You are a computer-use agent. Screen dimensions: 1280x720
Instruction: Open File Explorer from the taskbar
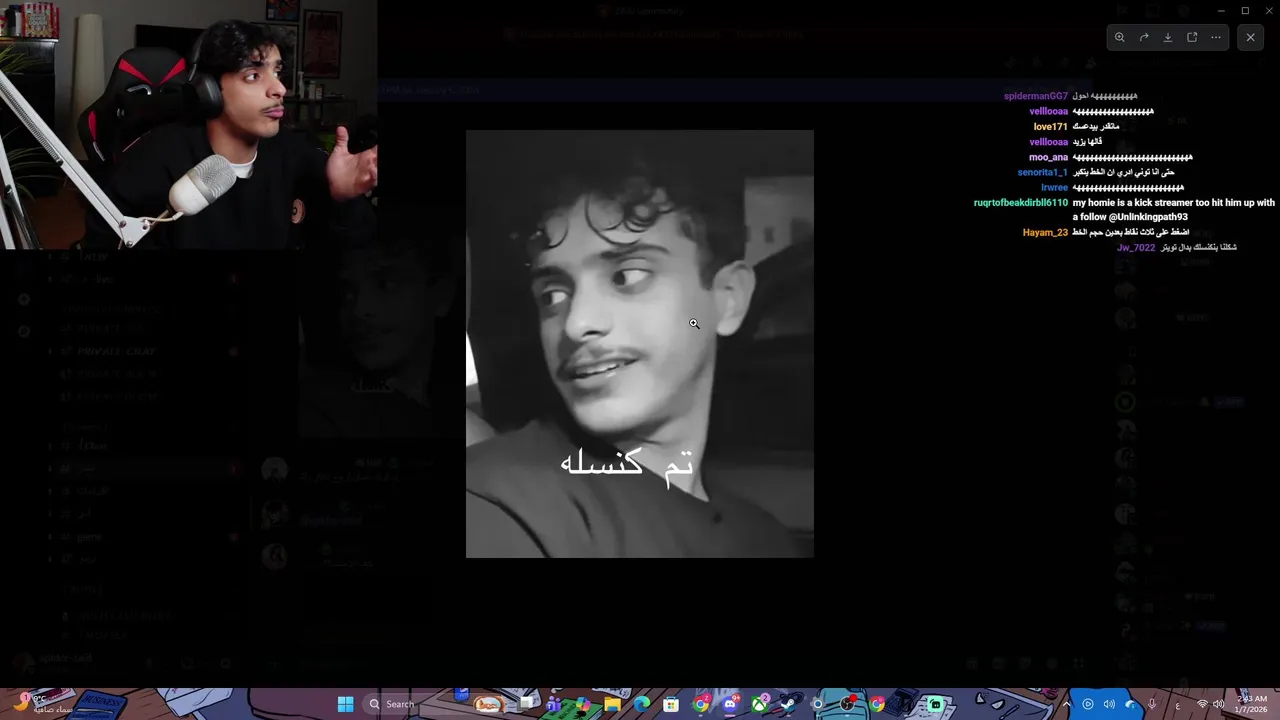pyautogui.click(x=613, y=704)
